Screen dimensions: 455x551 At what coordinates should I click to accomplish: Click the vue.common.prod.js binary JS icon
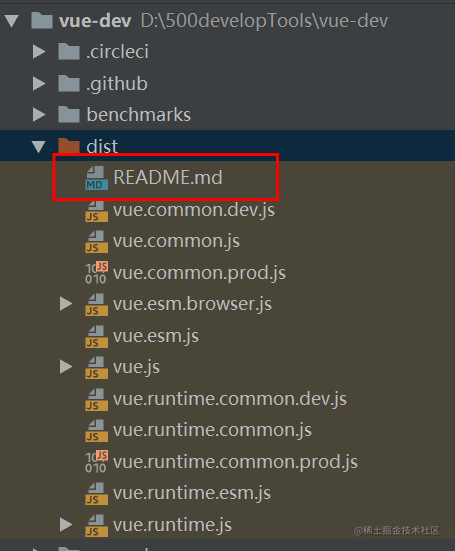(96, 272)
